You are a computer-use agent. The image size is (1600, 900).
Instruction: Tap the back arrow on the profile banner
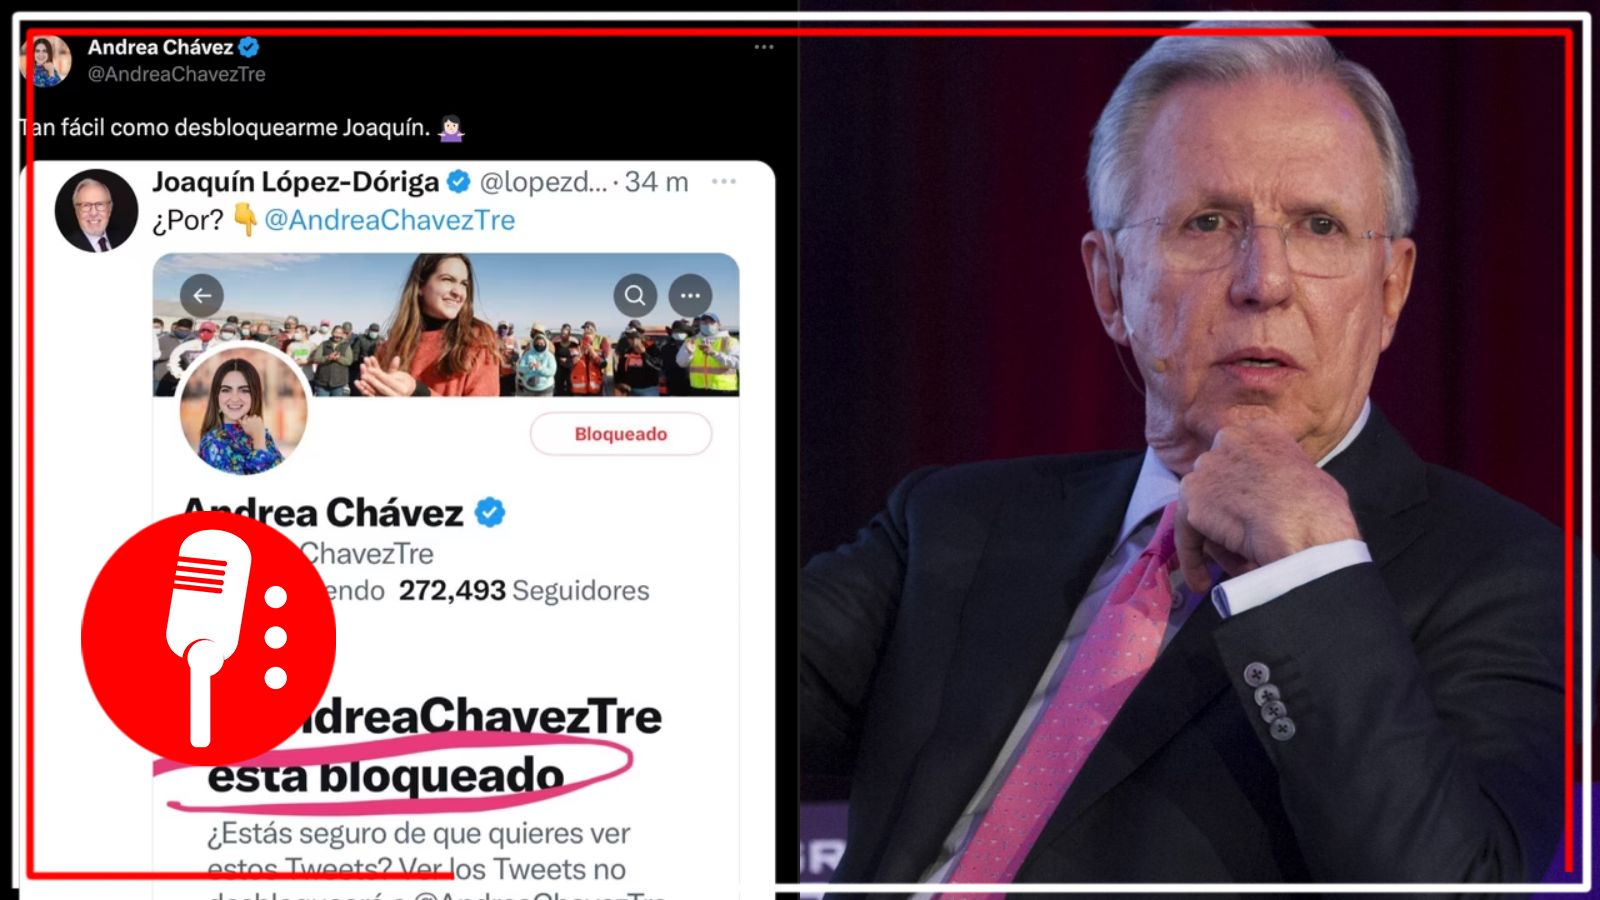(202, 295)
